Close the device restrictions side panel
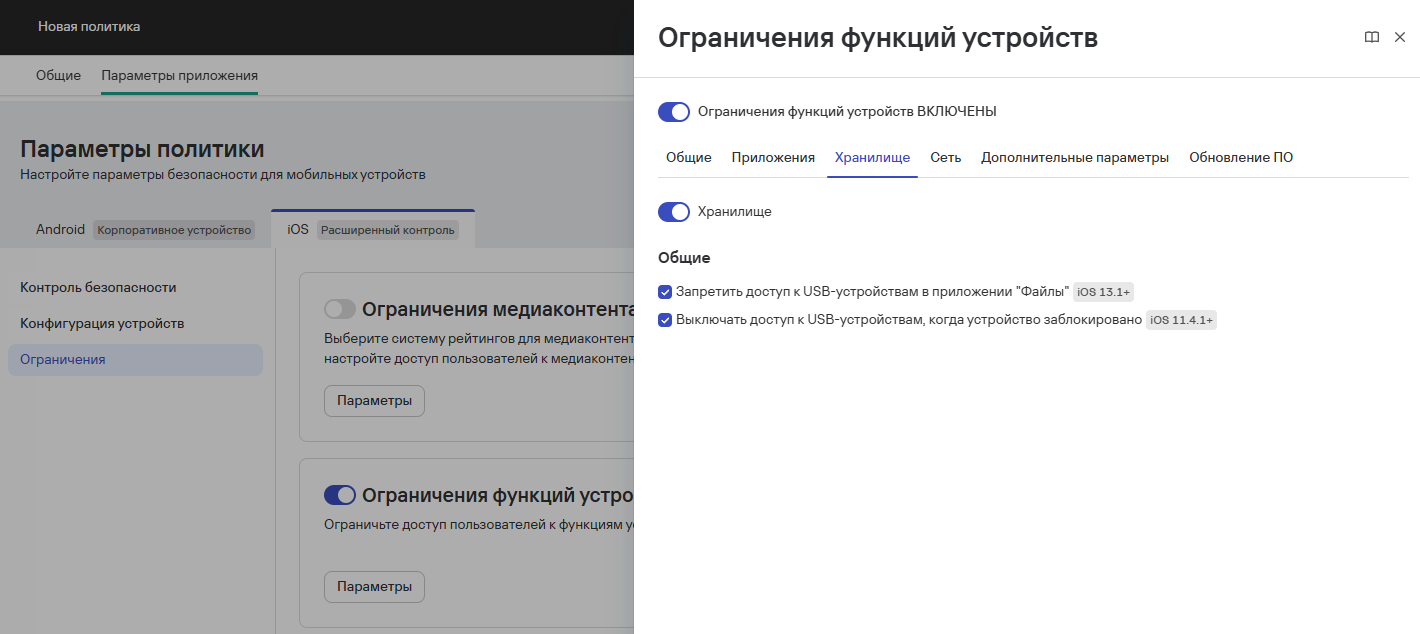This screenshot has height=634, width=1420. tap(1400, 37)
